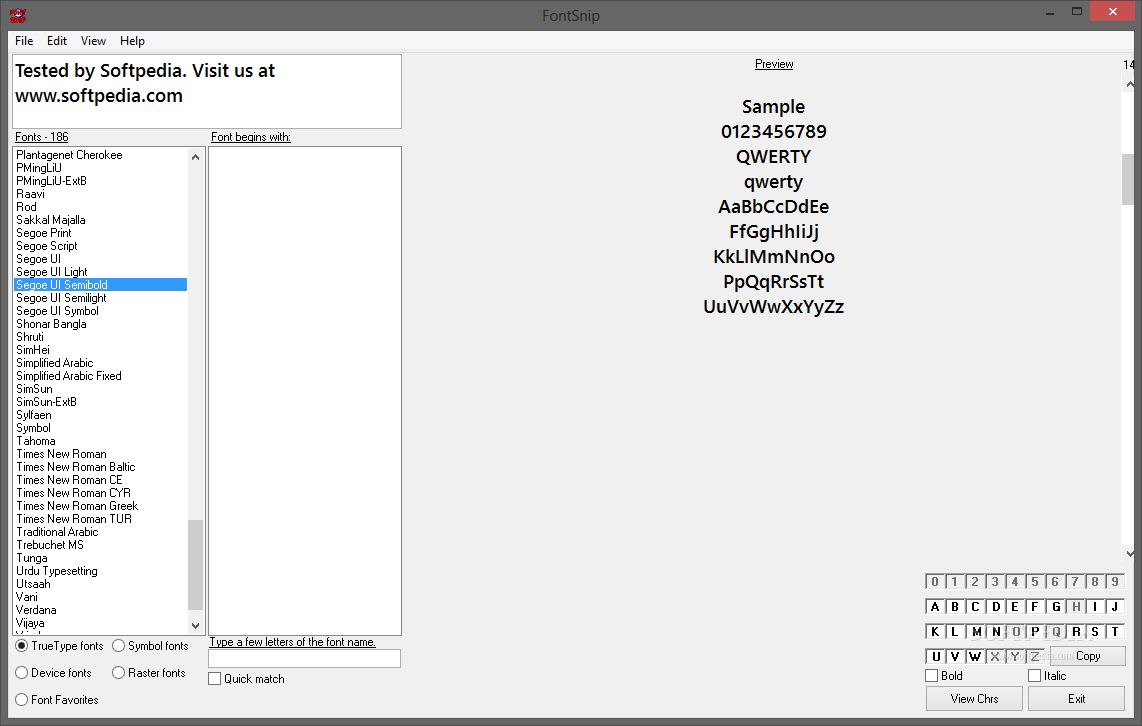Click the font name search input field
Screen dimensions: 1142x726
pos(304,658)
